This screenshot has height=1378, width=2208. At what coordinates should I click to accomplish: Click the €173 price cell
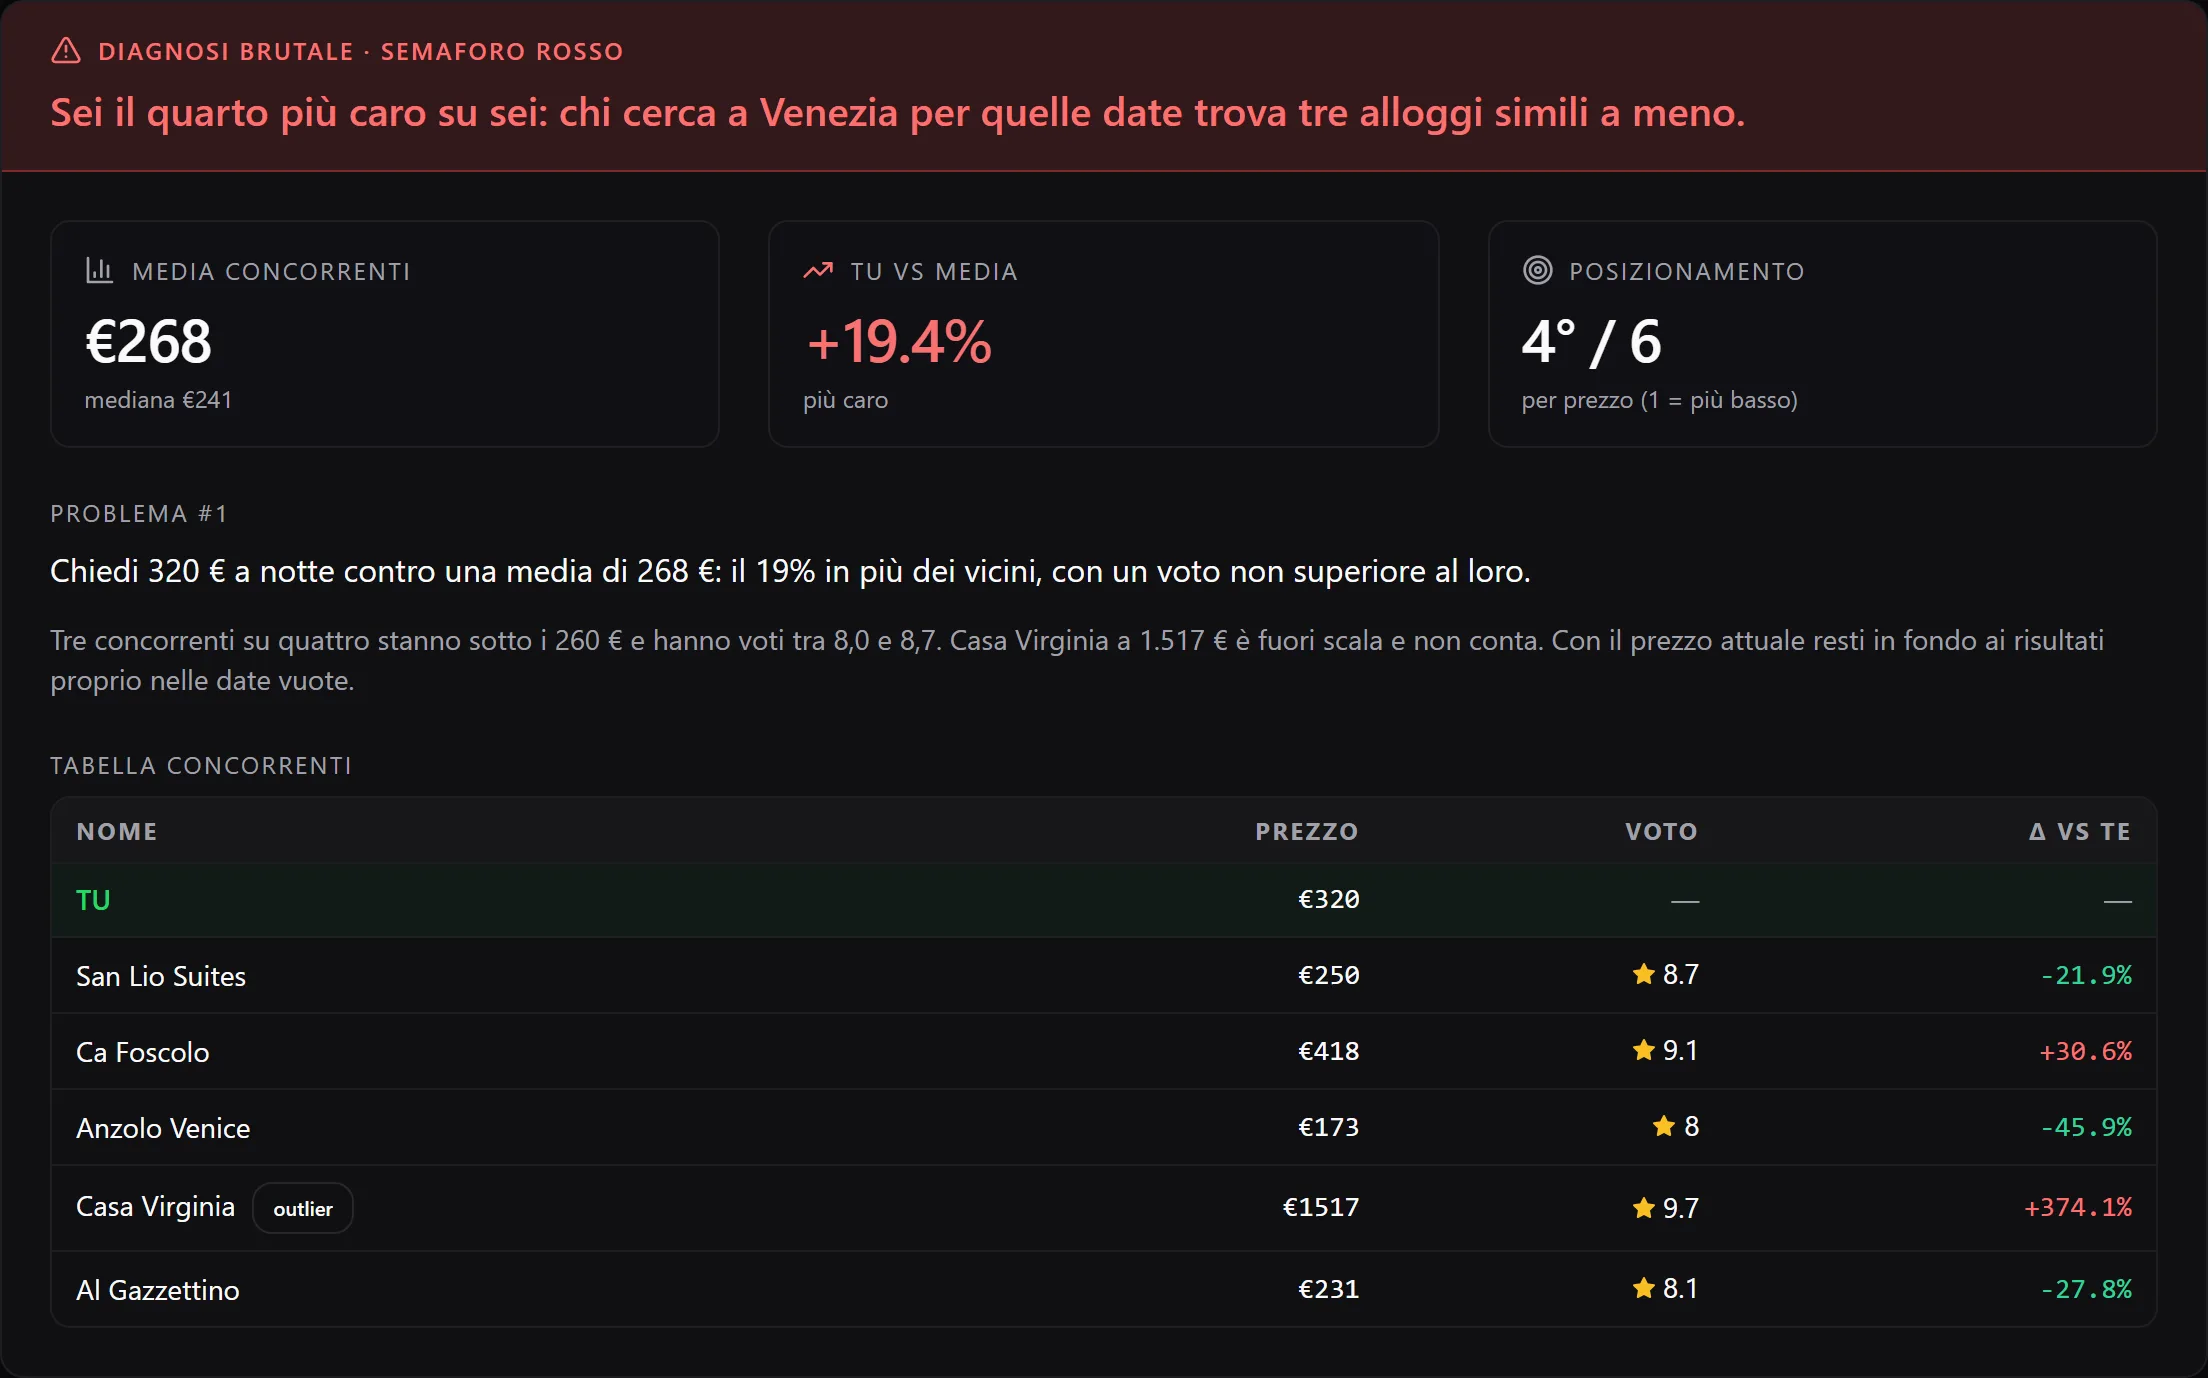coord(1329,1127)
